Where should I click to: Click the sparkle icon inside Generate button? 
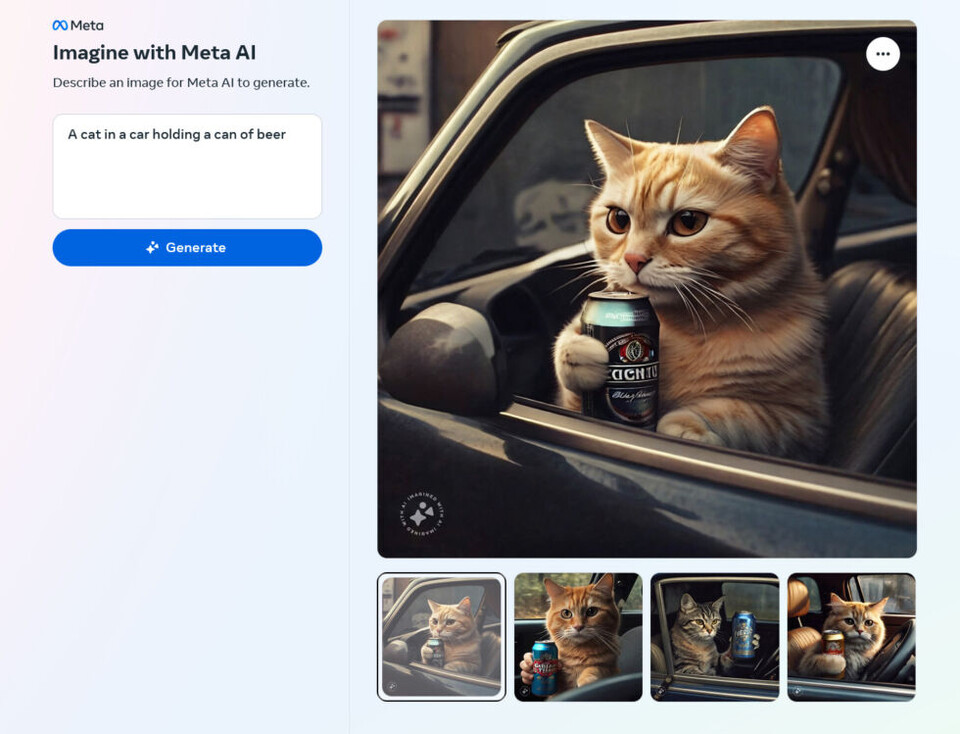tap(152, 248)
